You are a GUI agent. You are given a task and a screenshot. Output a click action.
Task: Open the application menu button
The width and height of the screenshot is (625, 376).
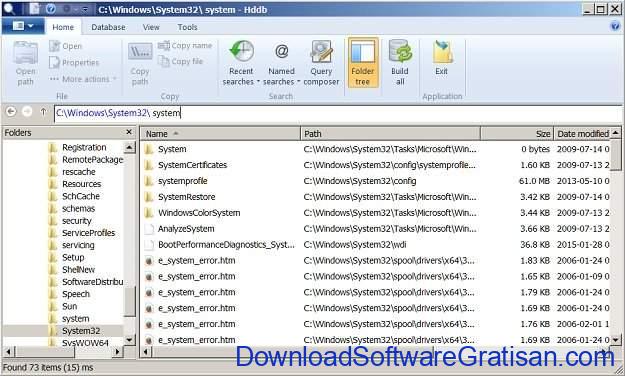coord(22,26)
